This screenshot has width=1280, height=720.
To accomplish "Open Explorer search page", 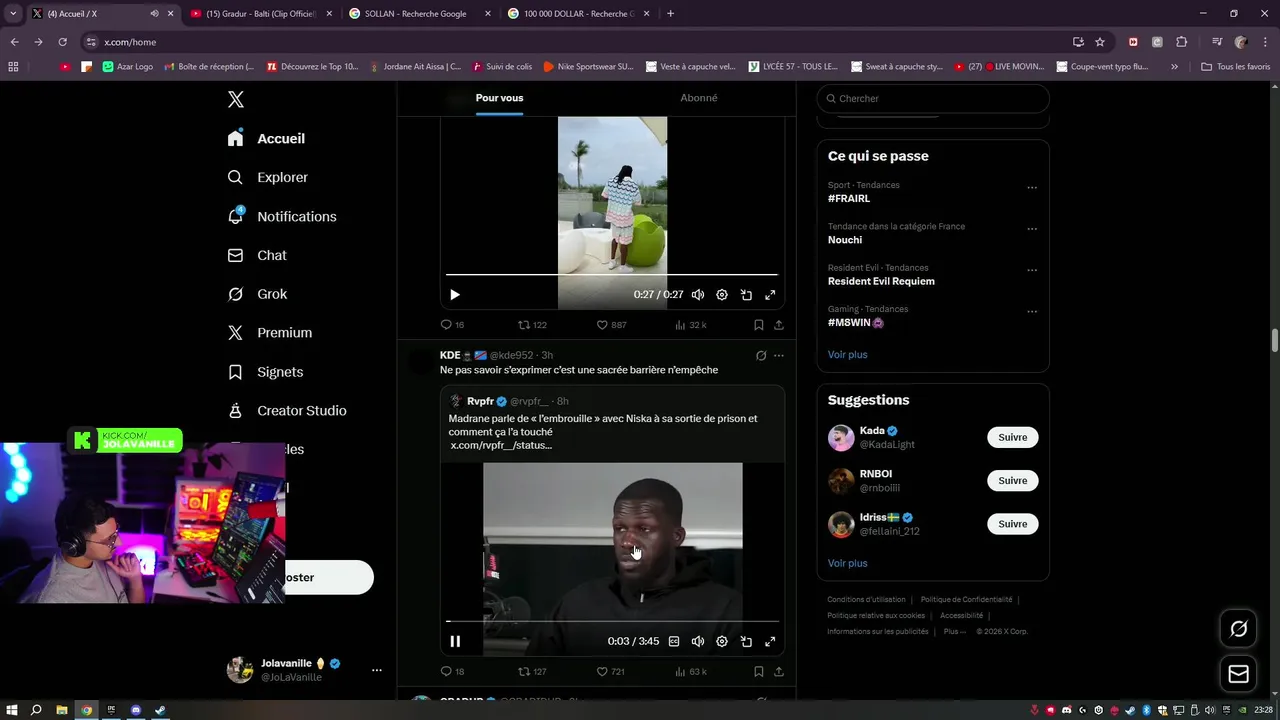I will click(x=267, y=177).
